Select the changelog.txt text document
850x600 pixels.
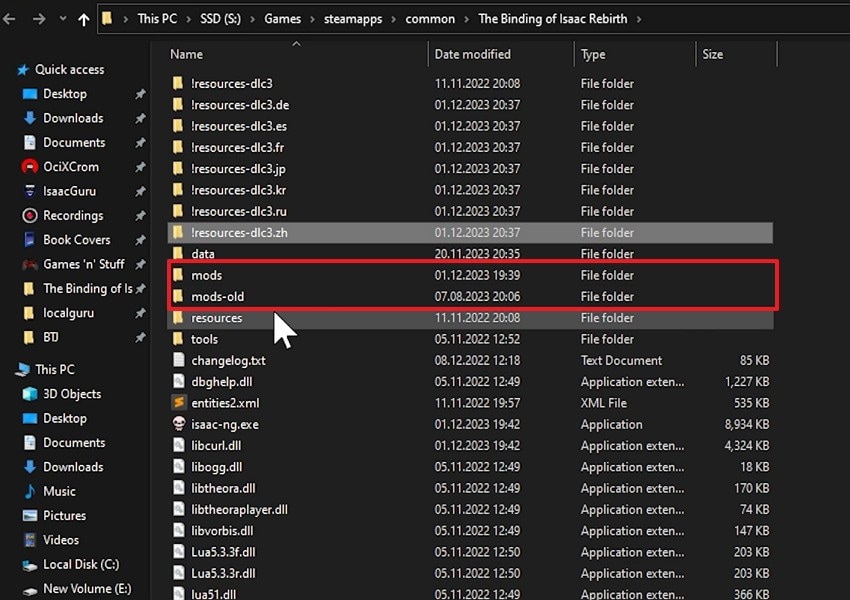click(x=226, y=360)
